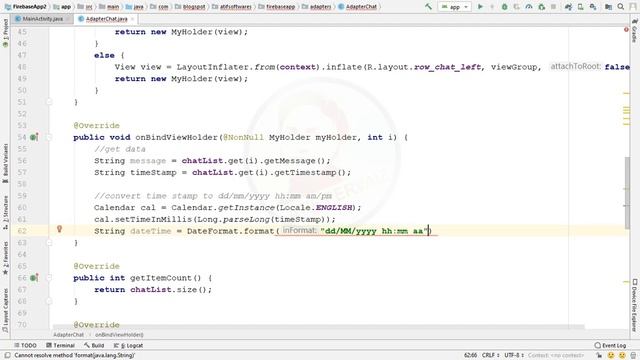Open the Terminal tool window
Viewport: 640px width, 360px height.
[x=60, y=345]
